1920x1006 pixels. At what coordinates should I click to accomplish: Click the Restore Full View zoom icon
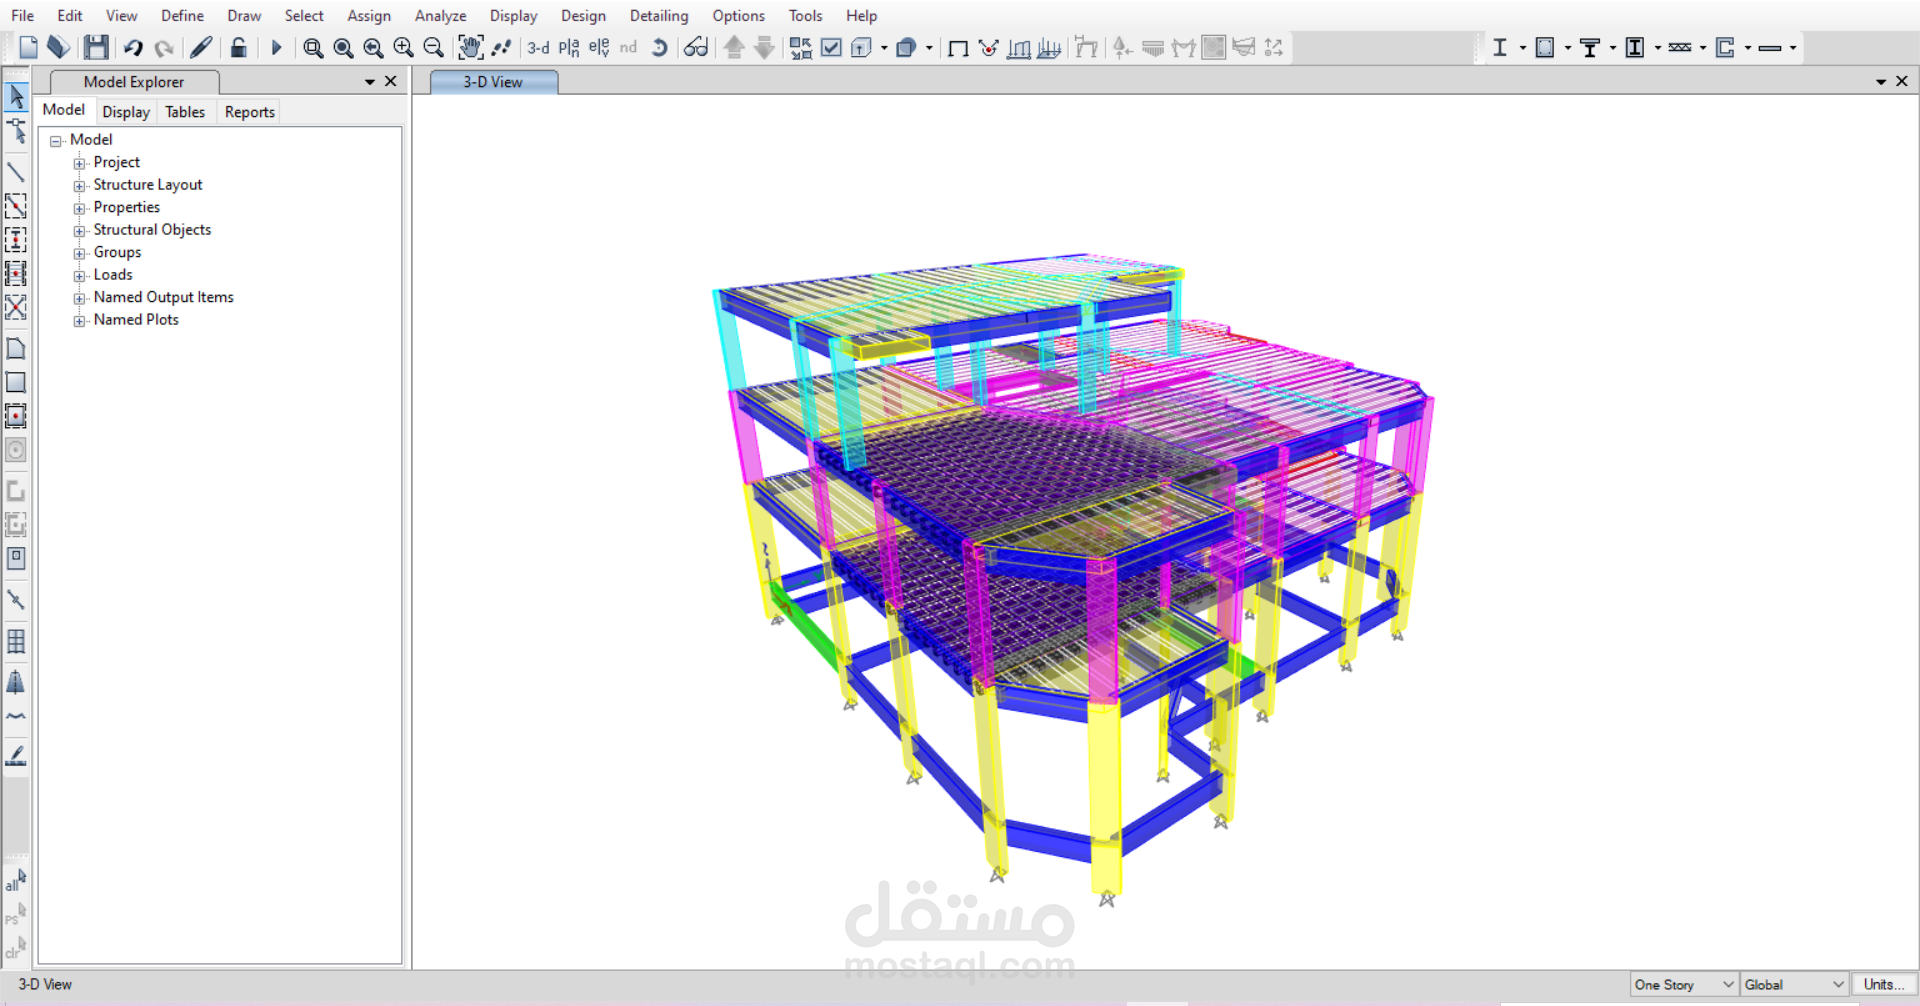pyautogui.click(x=343, y=47)
